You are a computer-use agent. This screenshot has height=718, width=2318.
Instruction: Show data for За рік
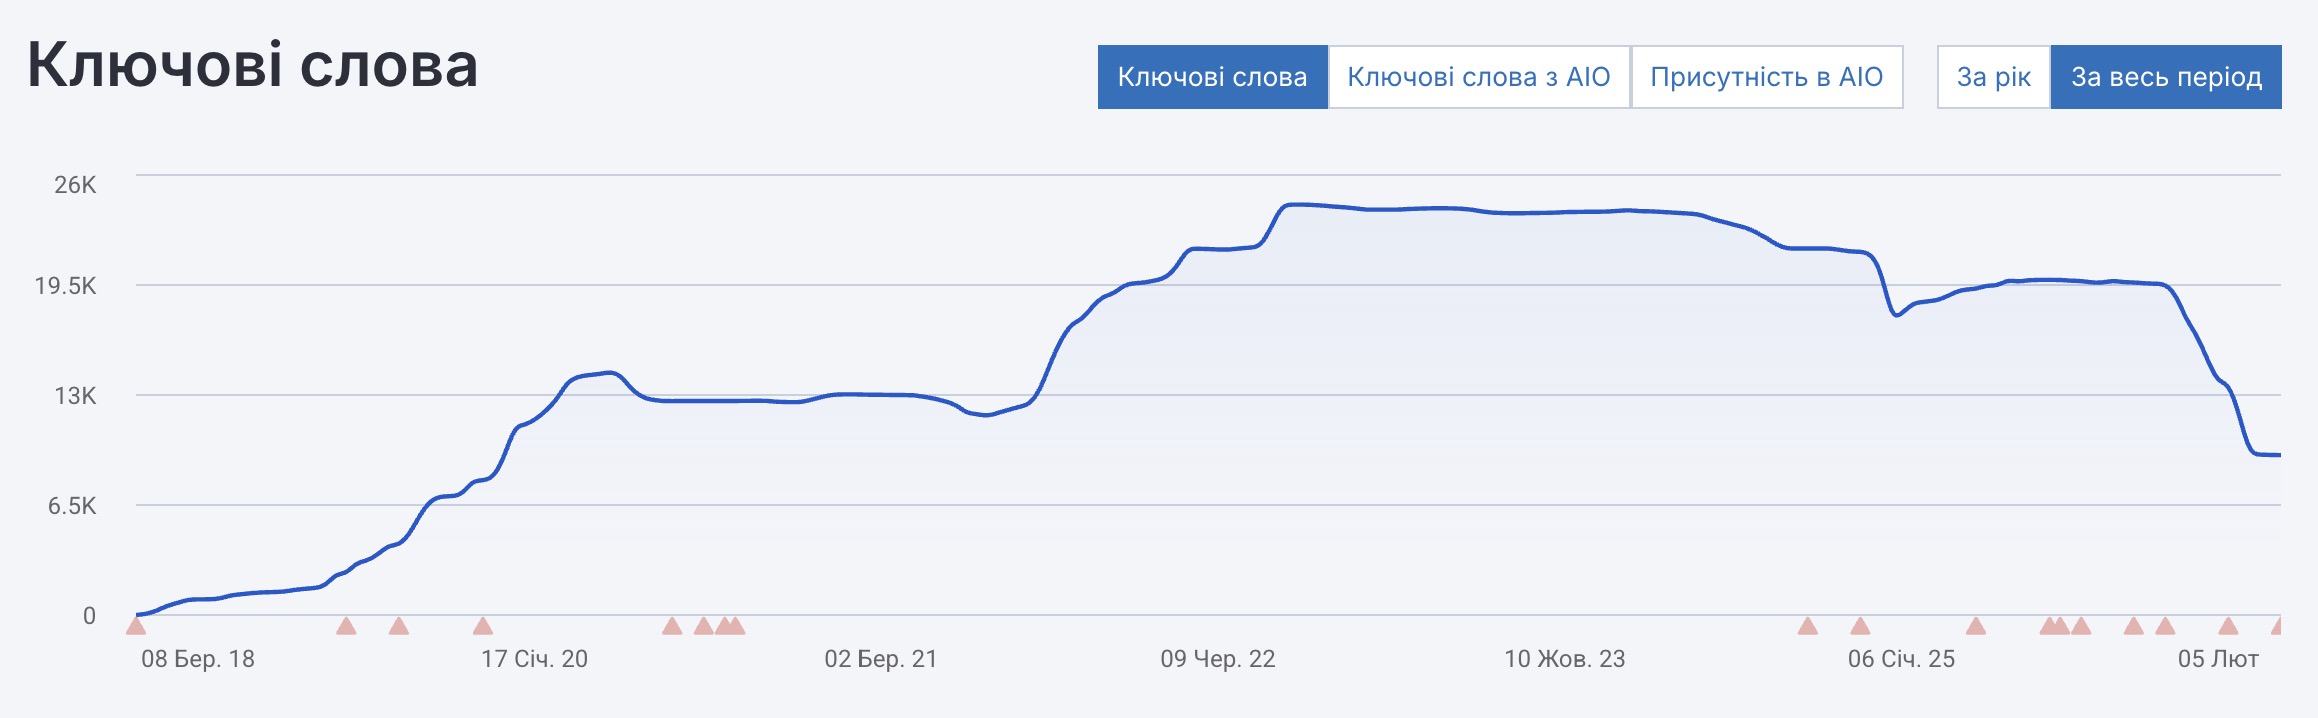1993,77
